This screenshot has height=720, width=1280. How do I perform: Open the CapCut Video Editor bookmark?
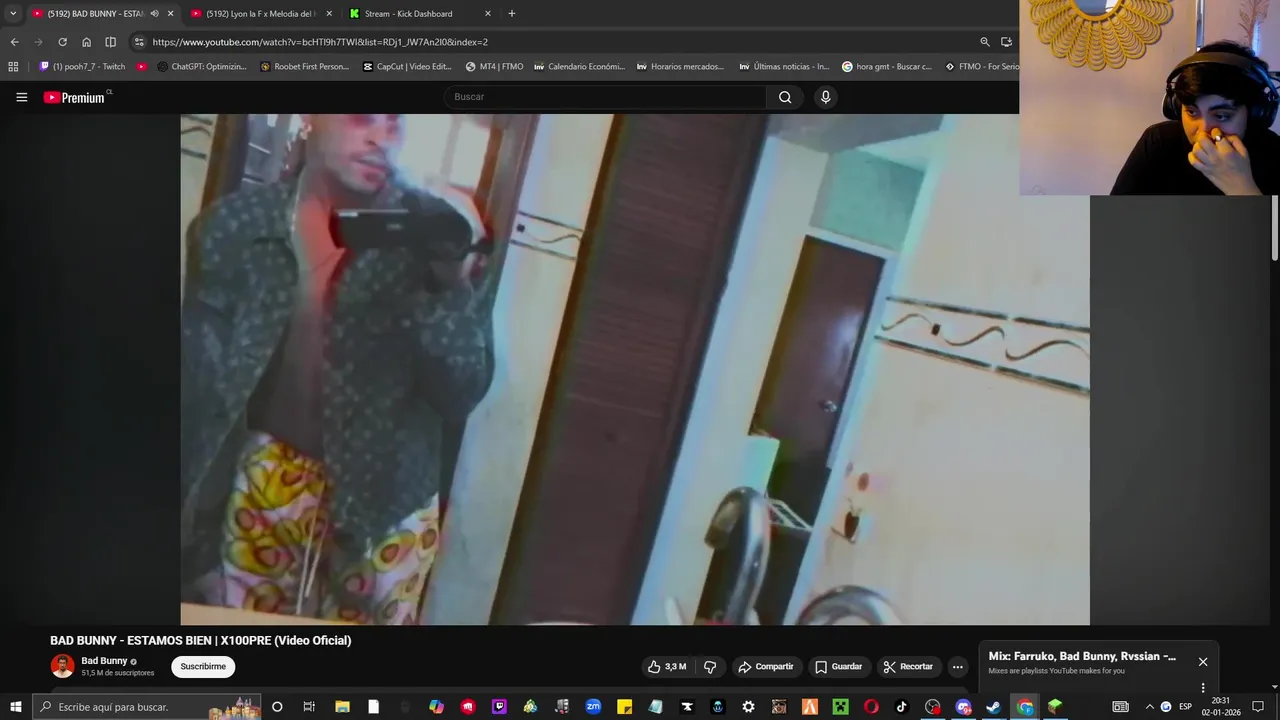408,67
